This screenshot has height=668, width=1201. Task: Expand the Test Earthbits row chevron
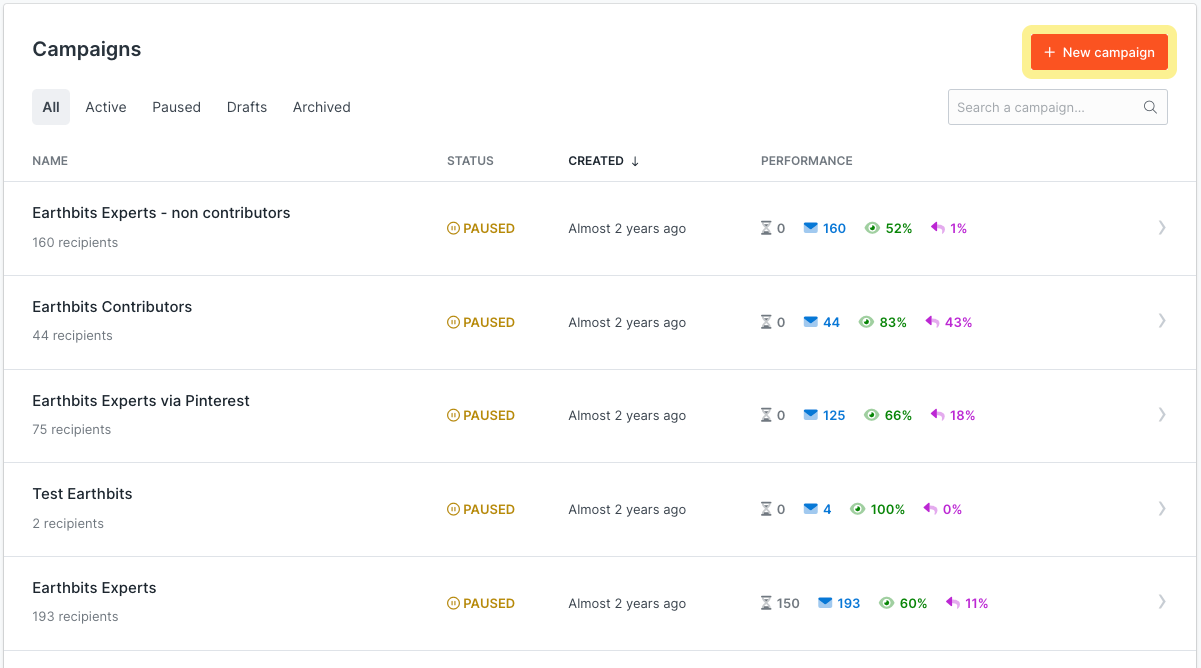1161,509
